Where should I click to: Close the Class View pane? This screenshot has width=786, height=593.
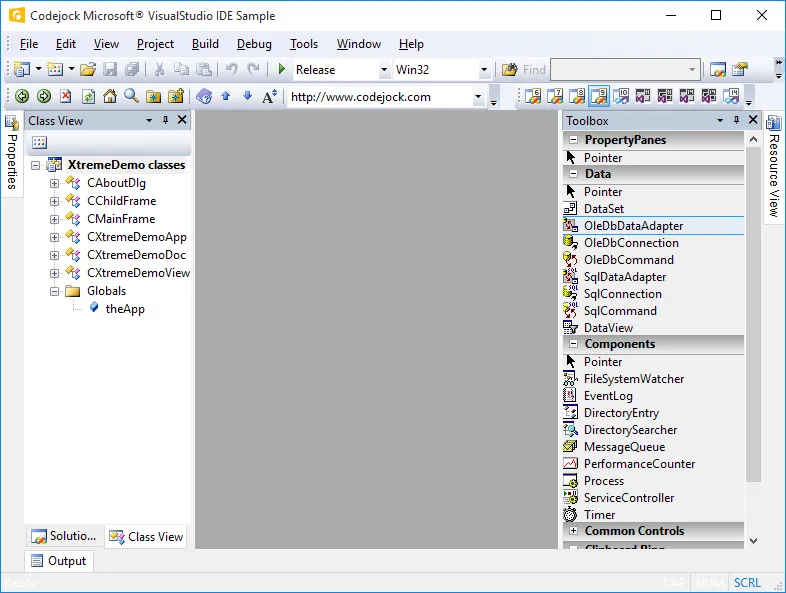(182, 120)
